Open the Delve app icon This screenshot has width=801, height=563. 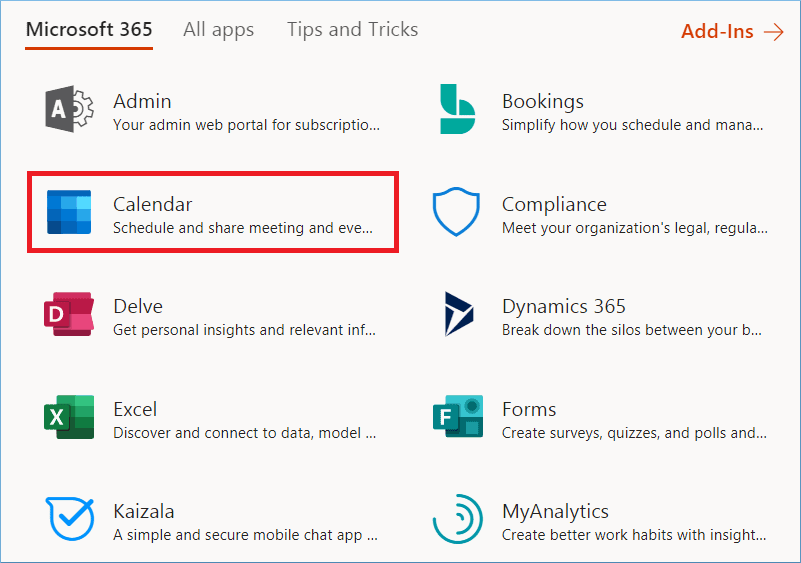coord(70,315)
